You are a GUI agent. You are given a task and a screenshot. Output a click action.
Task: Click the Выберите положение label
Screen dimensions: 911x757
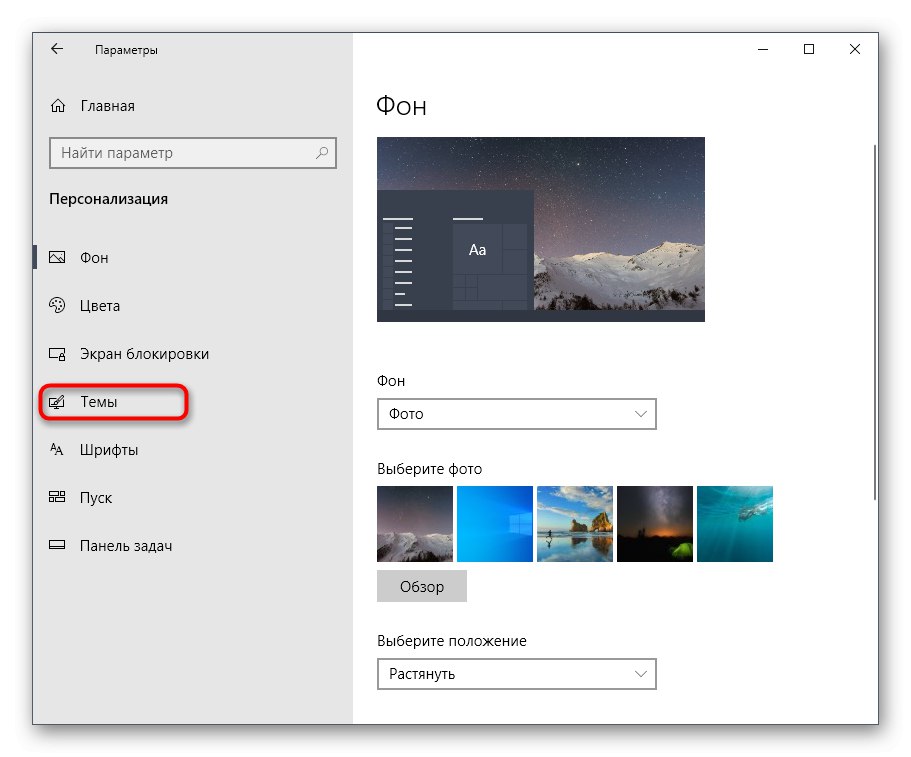pyautogui.click(x=452, y=641)
